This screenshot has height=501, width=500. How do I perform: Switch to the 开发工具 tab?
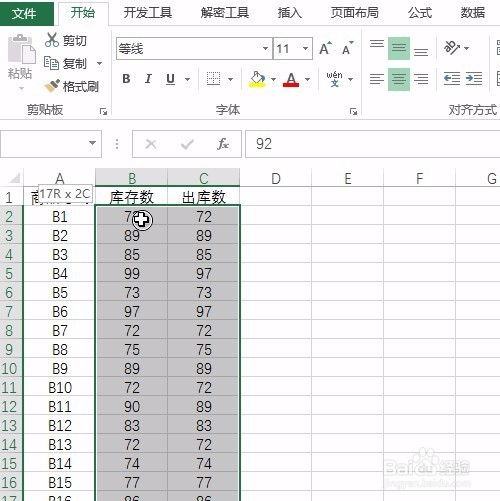pyautogui.click(x=148, y=13)
